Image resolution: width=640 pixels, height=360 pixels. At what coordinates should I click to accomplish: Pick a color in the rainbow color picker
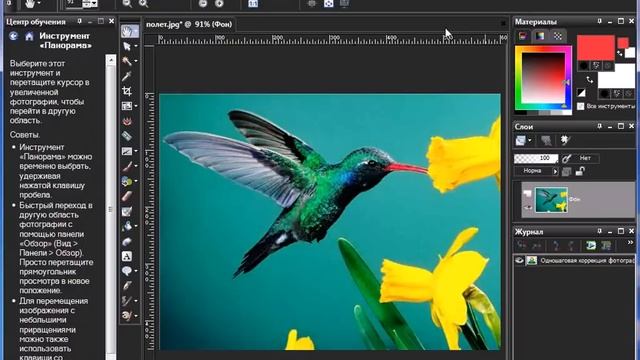pos(543,78)
